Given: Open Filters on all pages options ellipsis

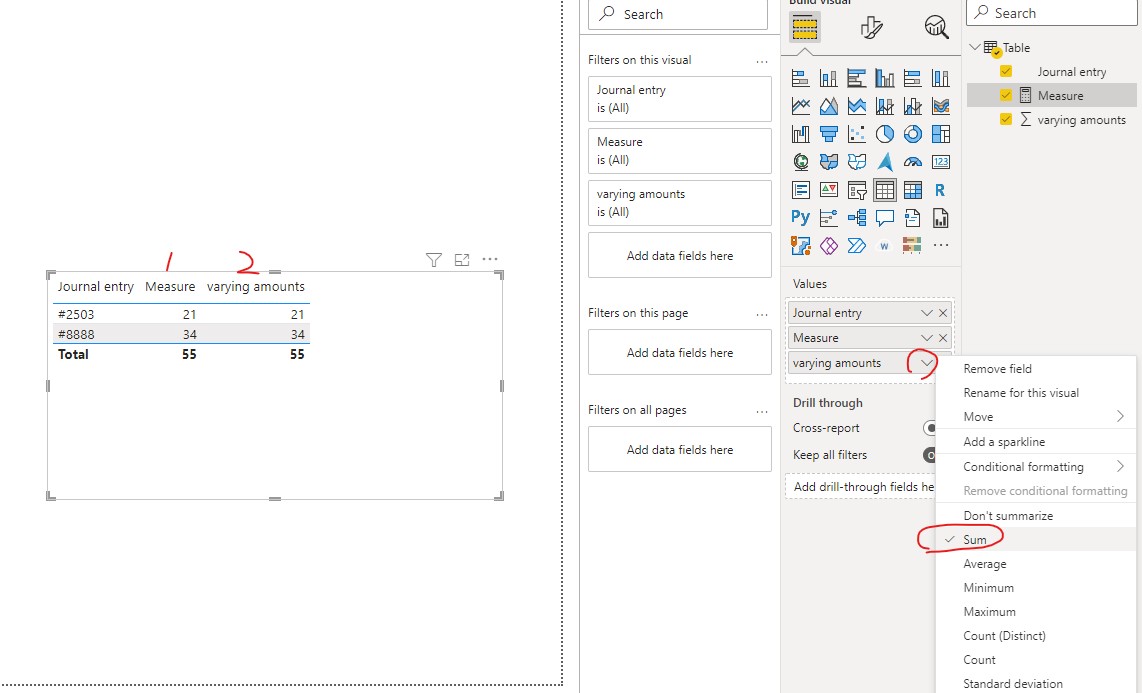Looking at the screenshot, I should [762, 411].
